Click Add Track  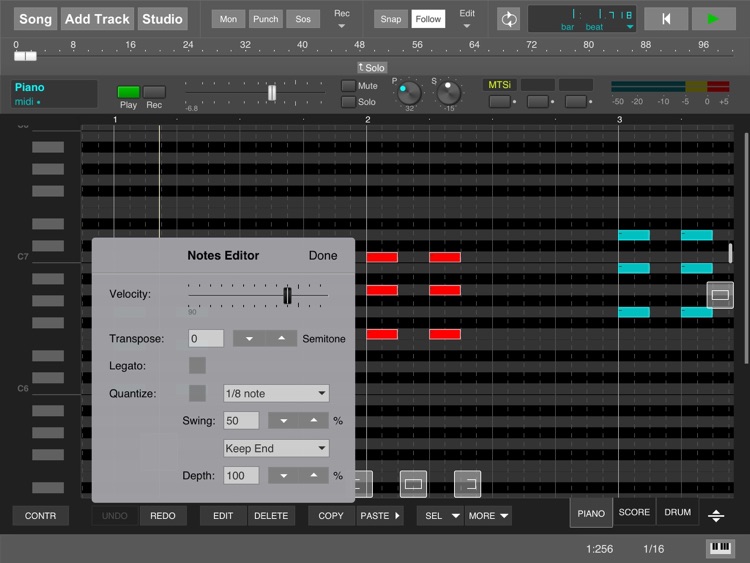click(97, 19)
